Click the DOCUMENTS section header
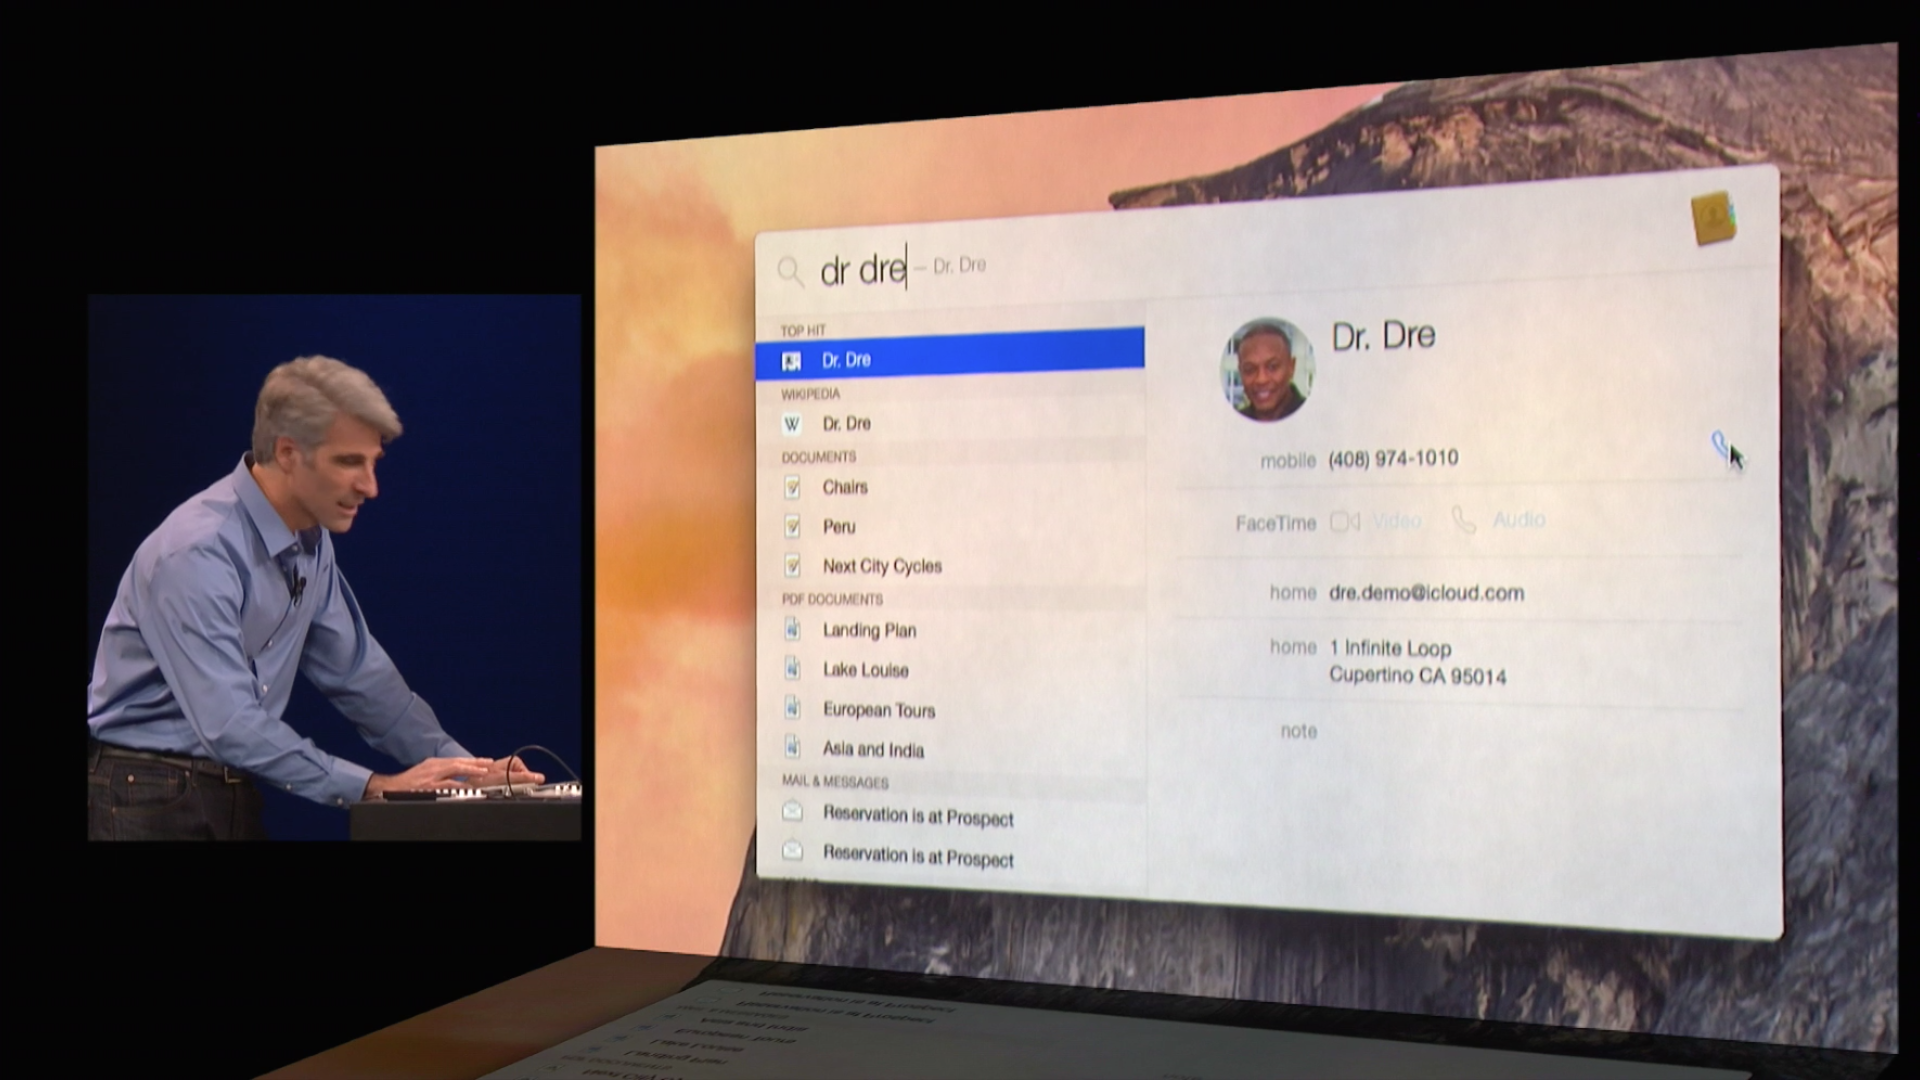This screenshot has width=1920, height=1080. click(x=819, y=457)
